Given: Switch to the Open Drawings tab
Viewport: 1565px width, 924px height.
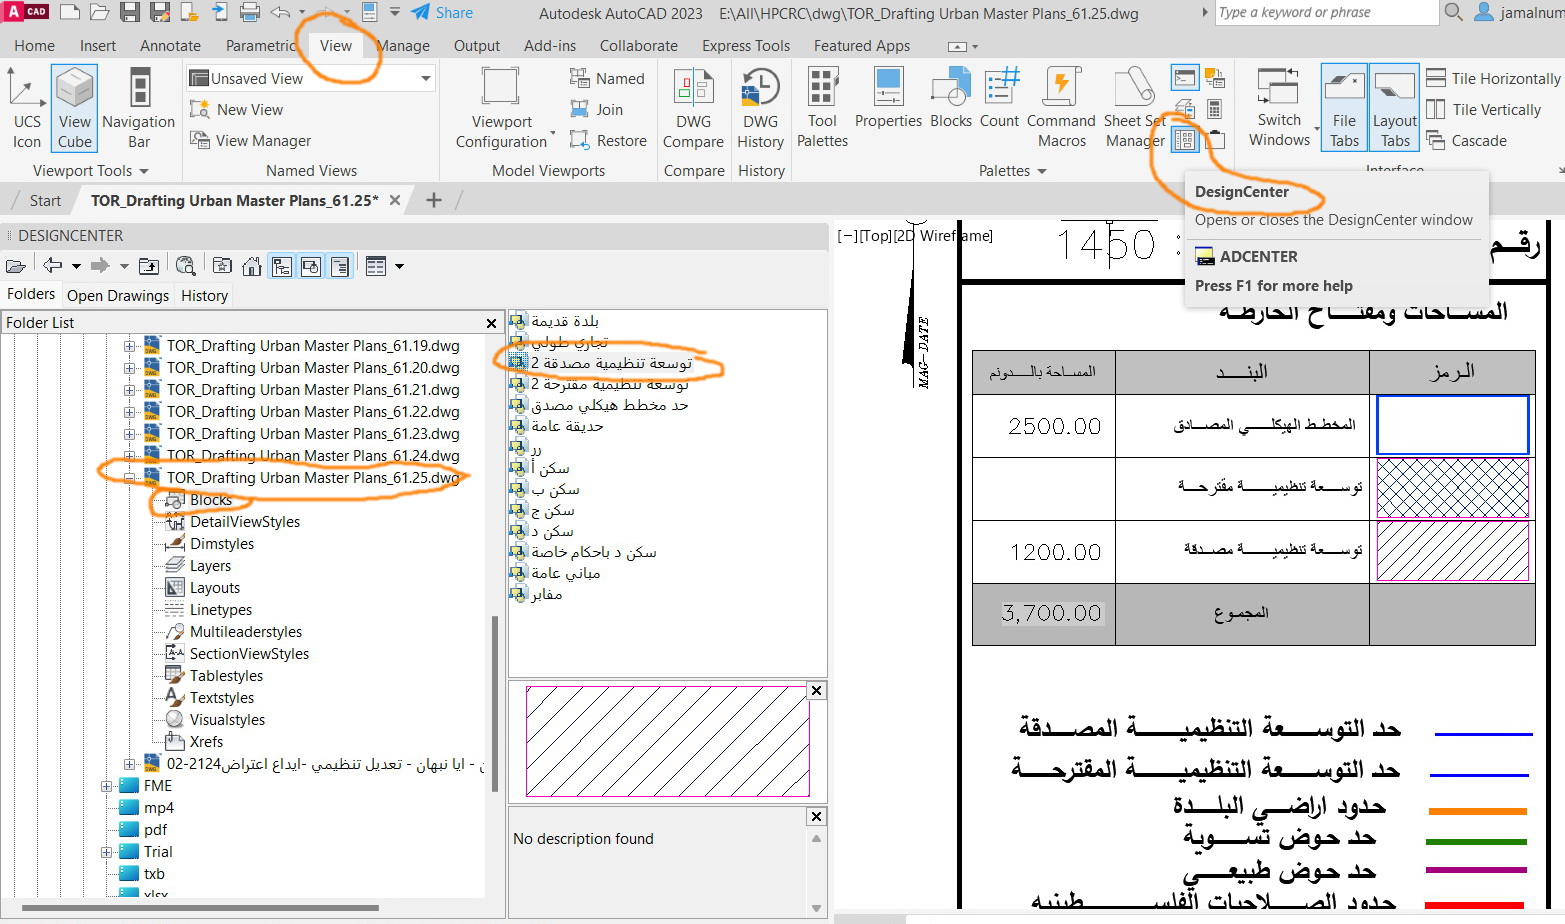Looking at the screenshot, I should [117, 295].
